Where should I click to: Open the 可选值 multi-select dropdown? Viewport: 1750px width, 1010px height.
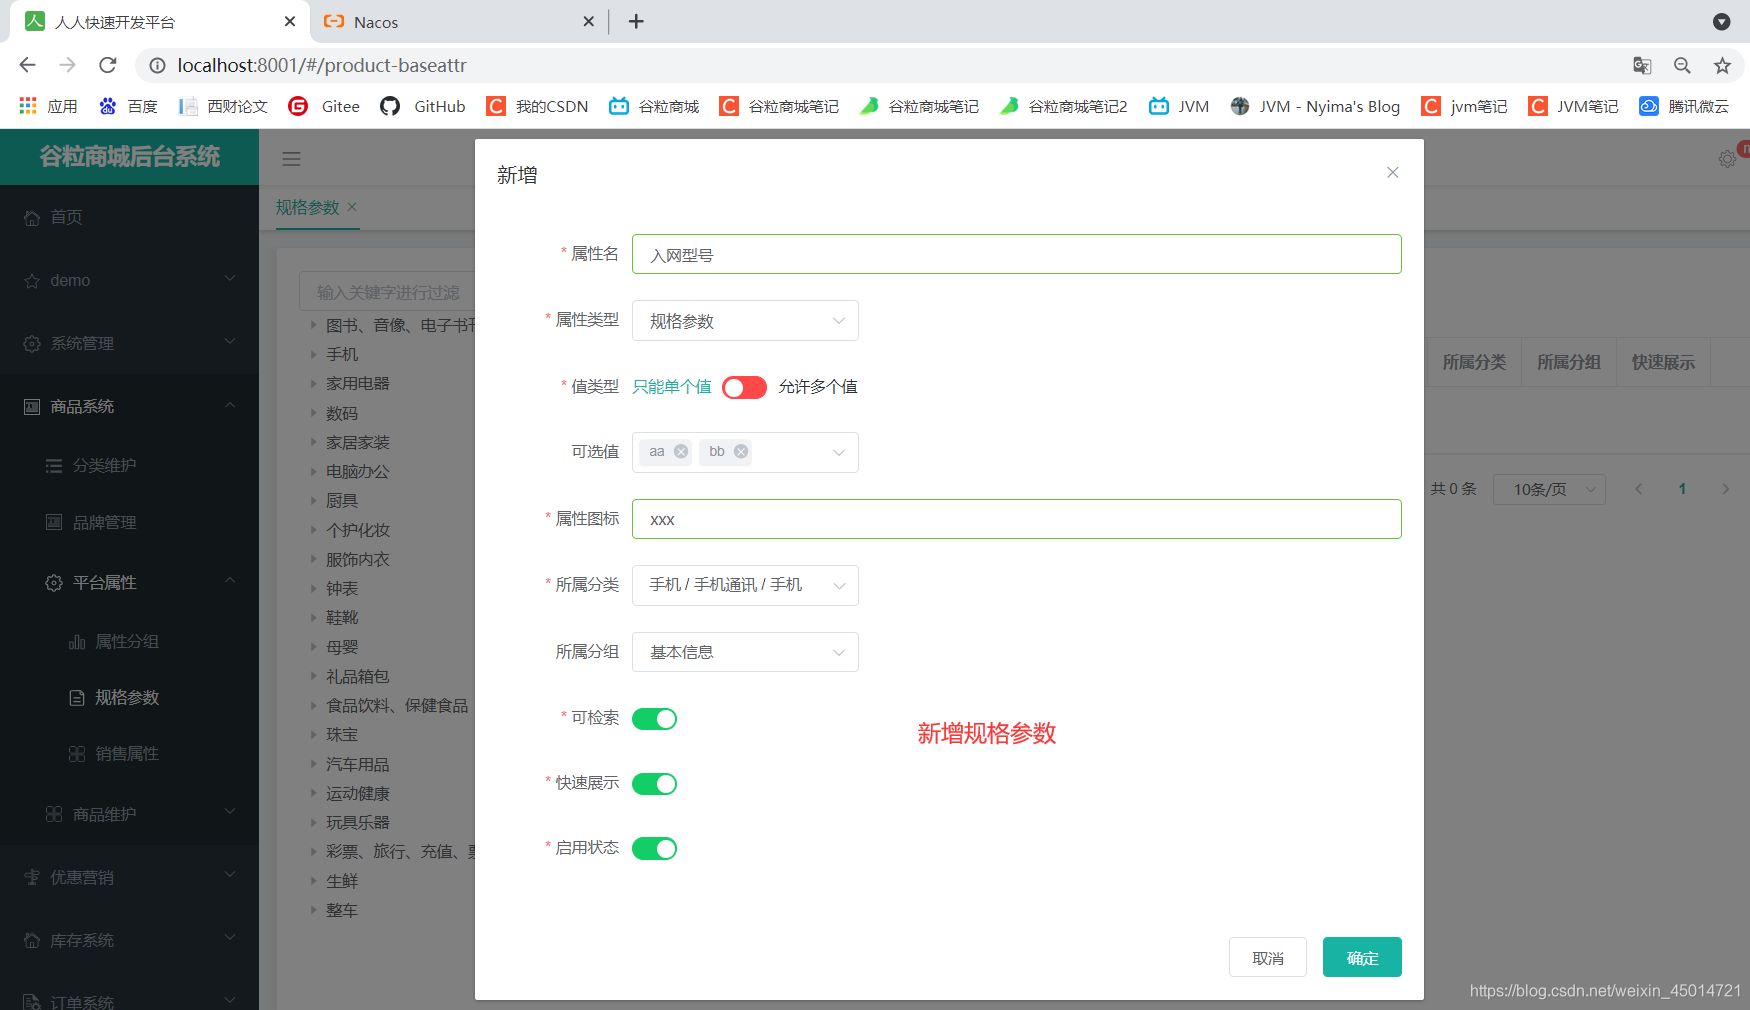click(x=745, y=452)
